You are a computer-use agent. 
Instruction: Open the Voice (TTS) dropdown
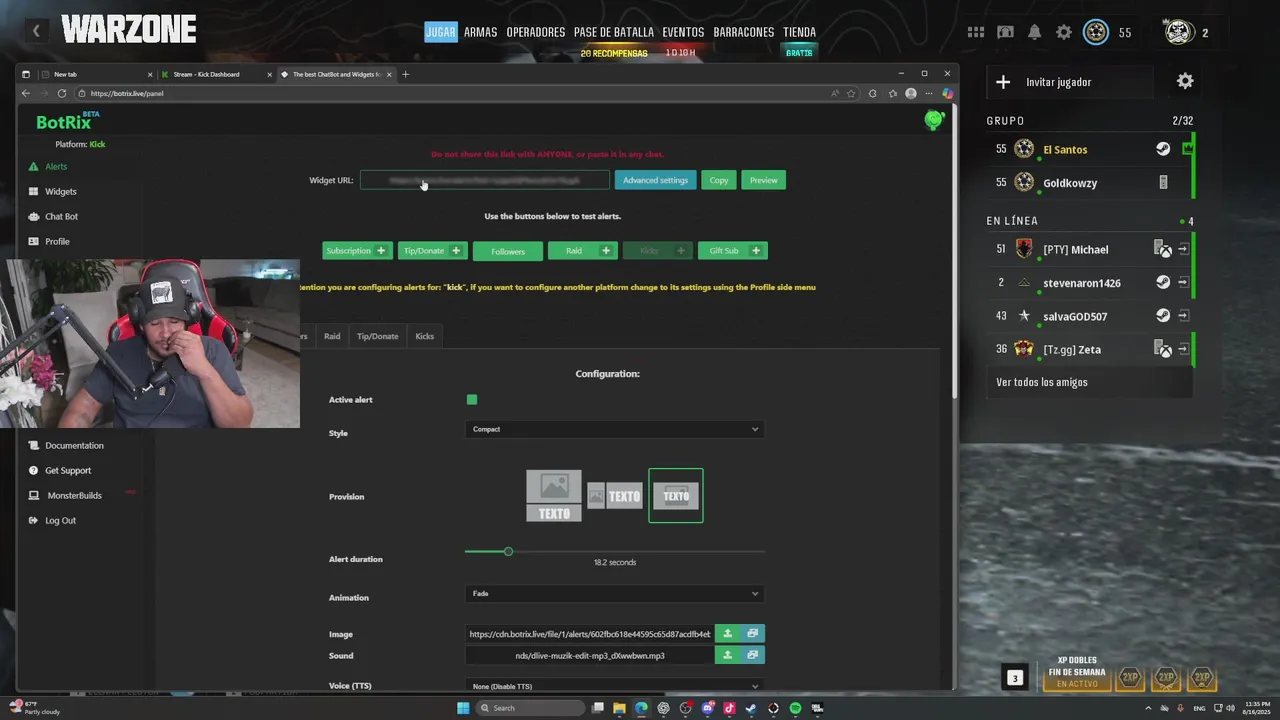[x=615, y=686]
